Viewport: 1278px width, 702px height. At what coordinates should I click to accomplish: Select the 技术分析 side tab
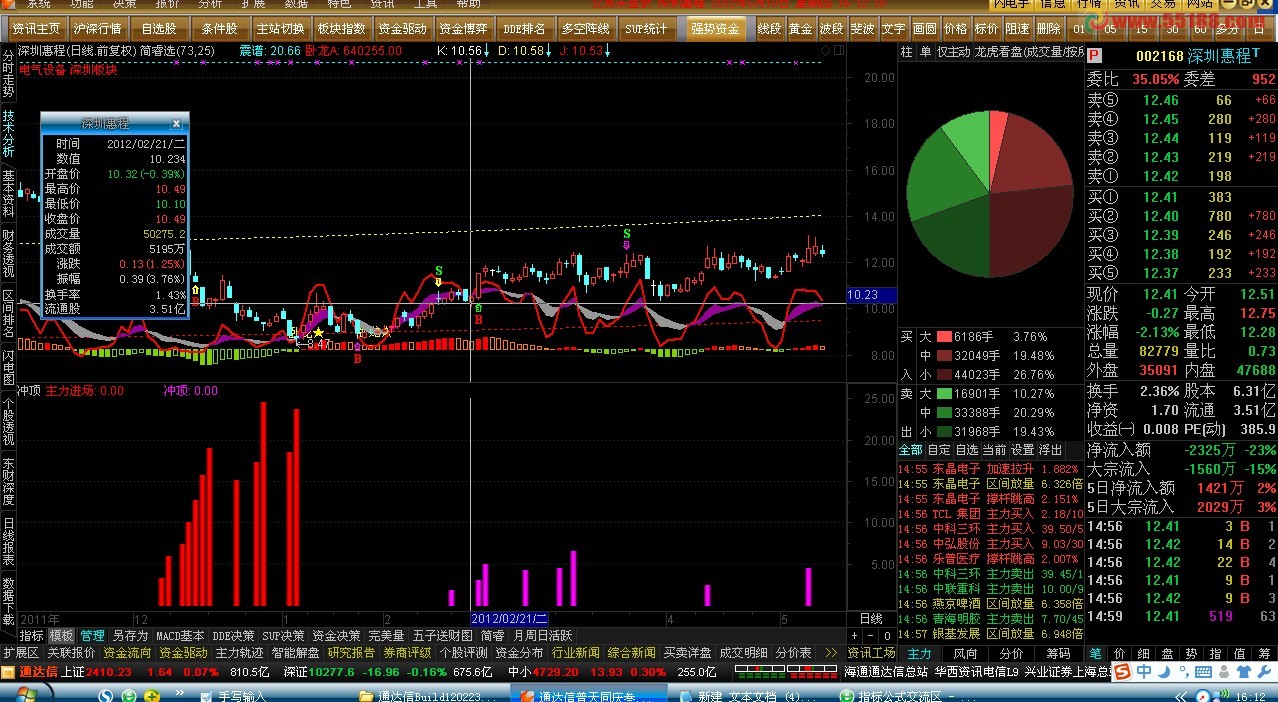tap(8, 133)
